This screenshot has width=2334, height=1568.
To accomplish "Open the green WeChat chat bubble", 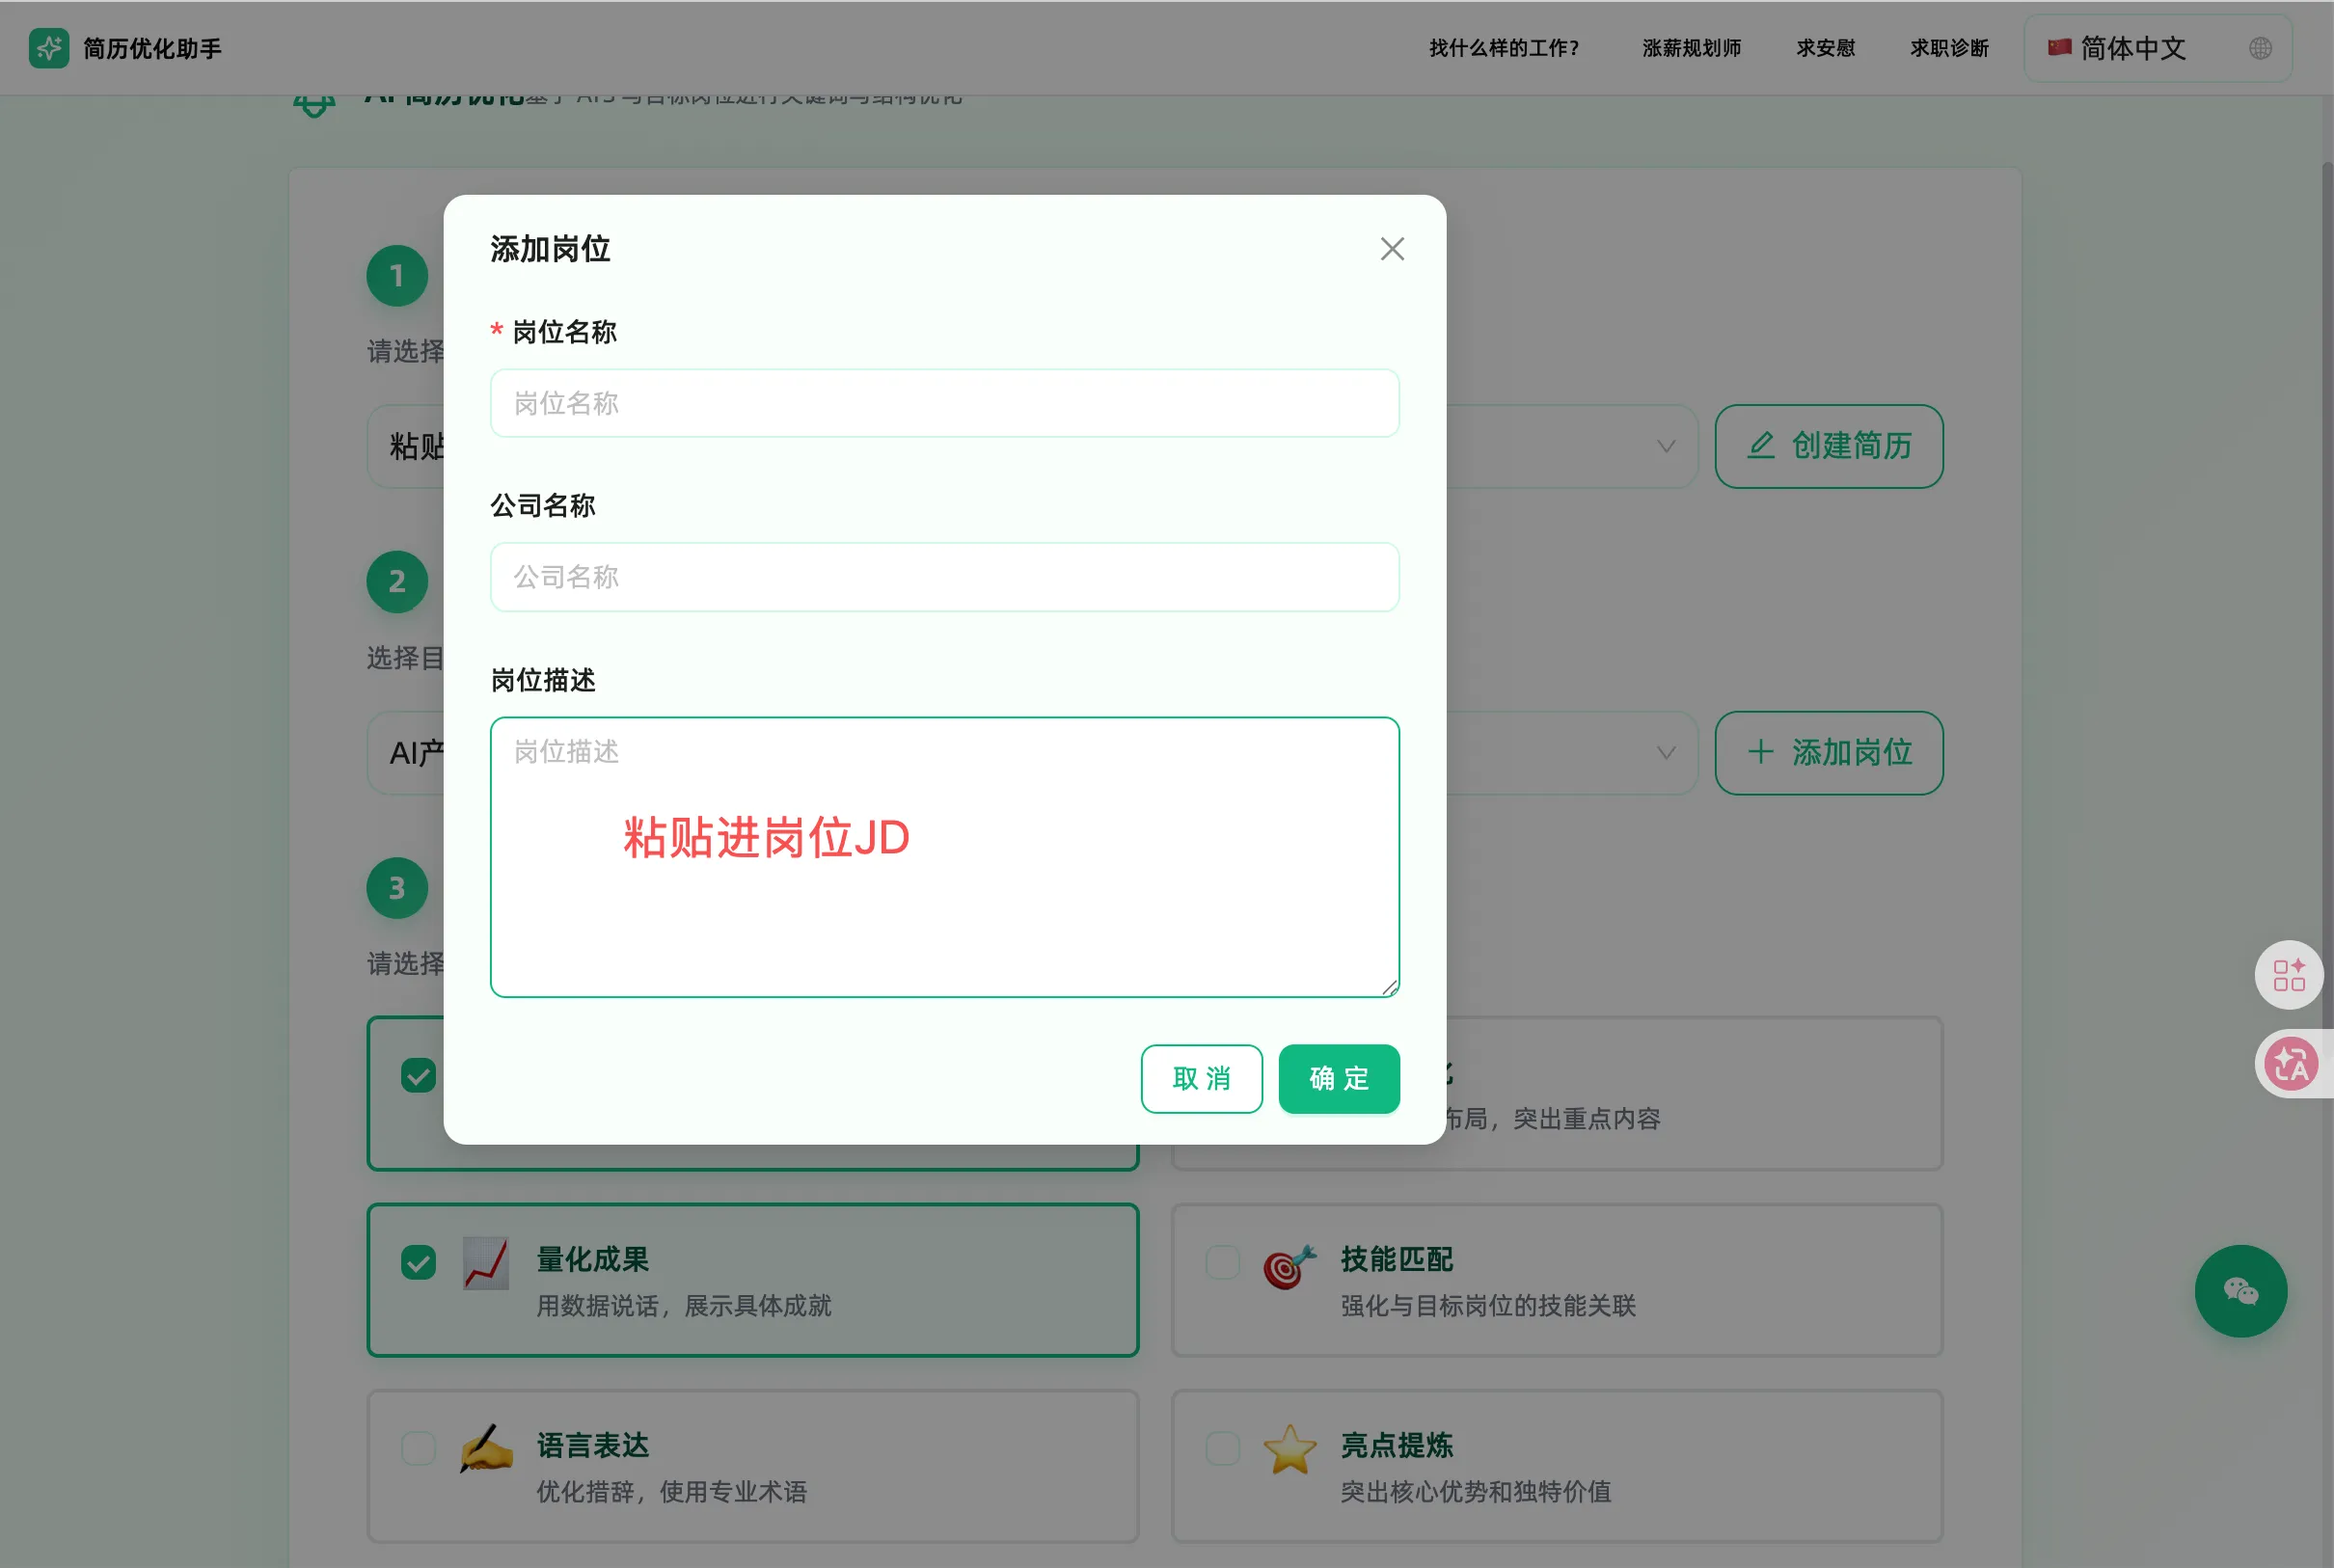I will pyautogui.click(x=2240, y=1291).
